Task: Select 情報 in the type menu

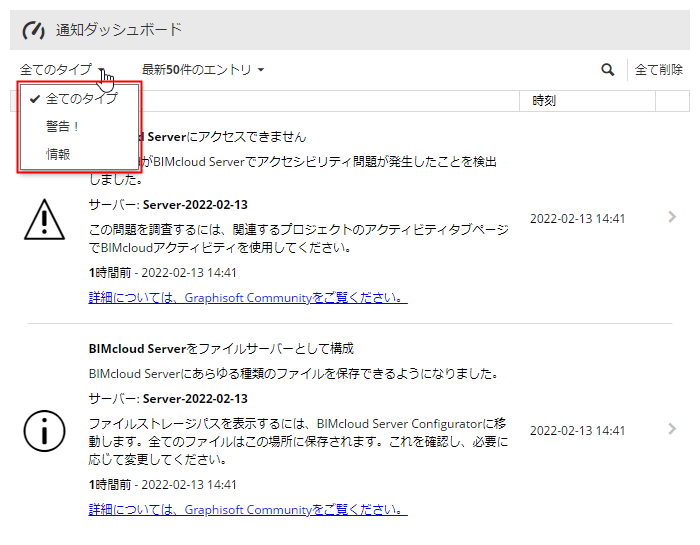Action: pyautogui.click(x=79, y=154)
